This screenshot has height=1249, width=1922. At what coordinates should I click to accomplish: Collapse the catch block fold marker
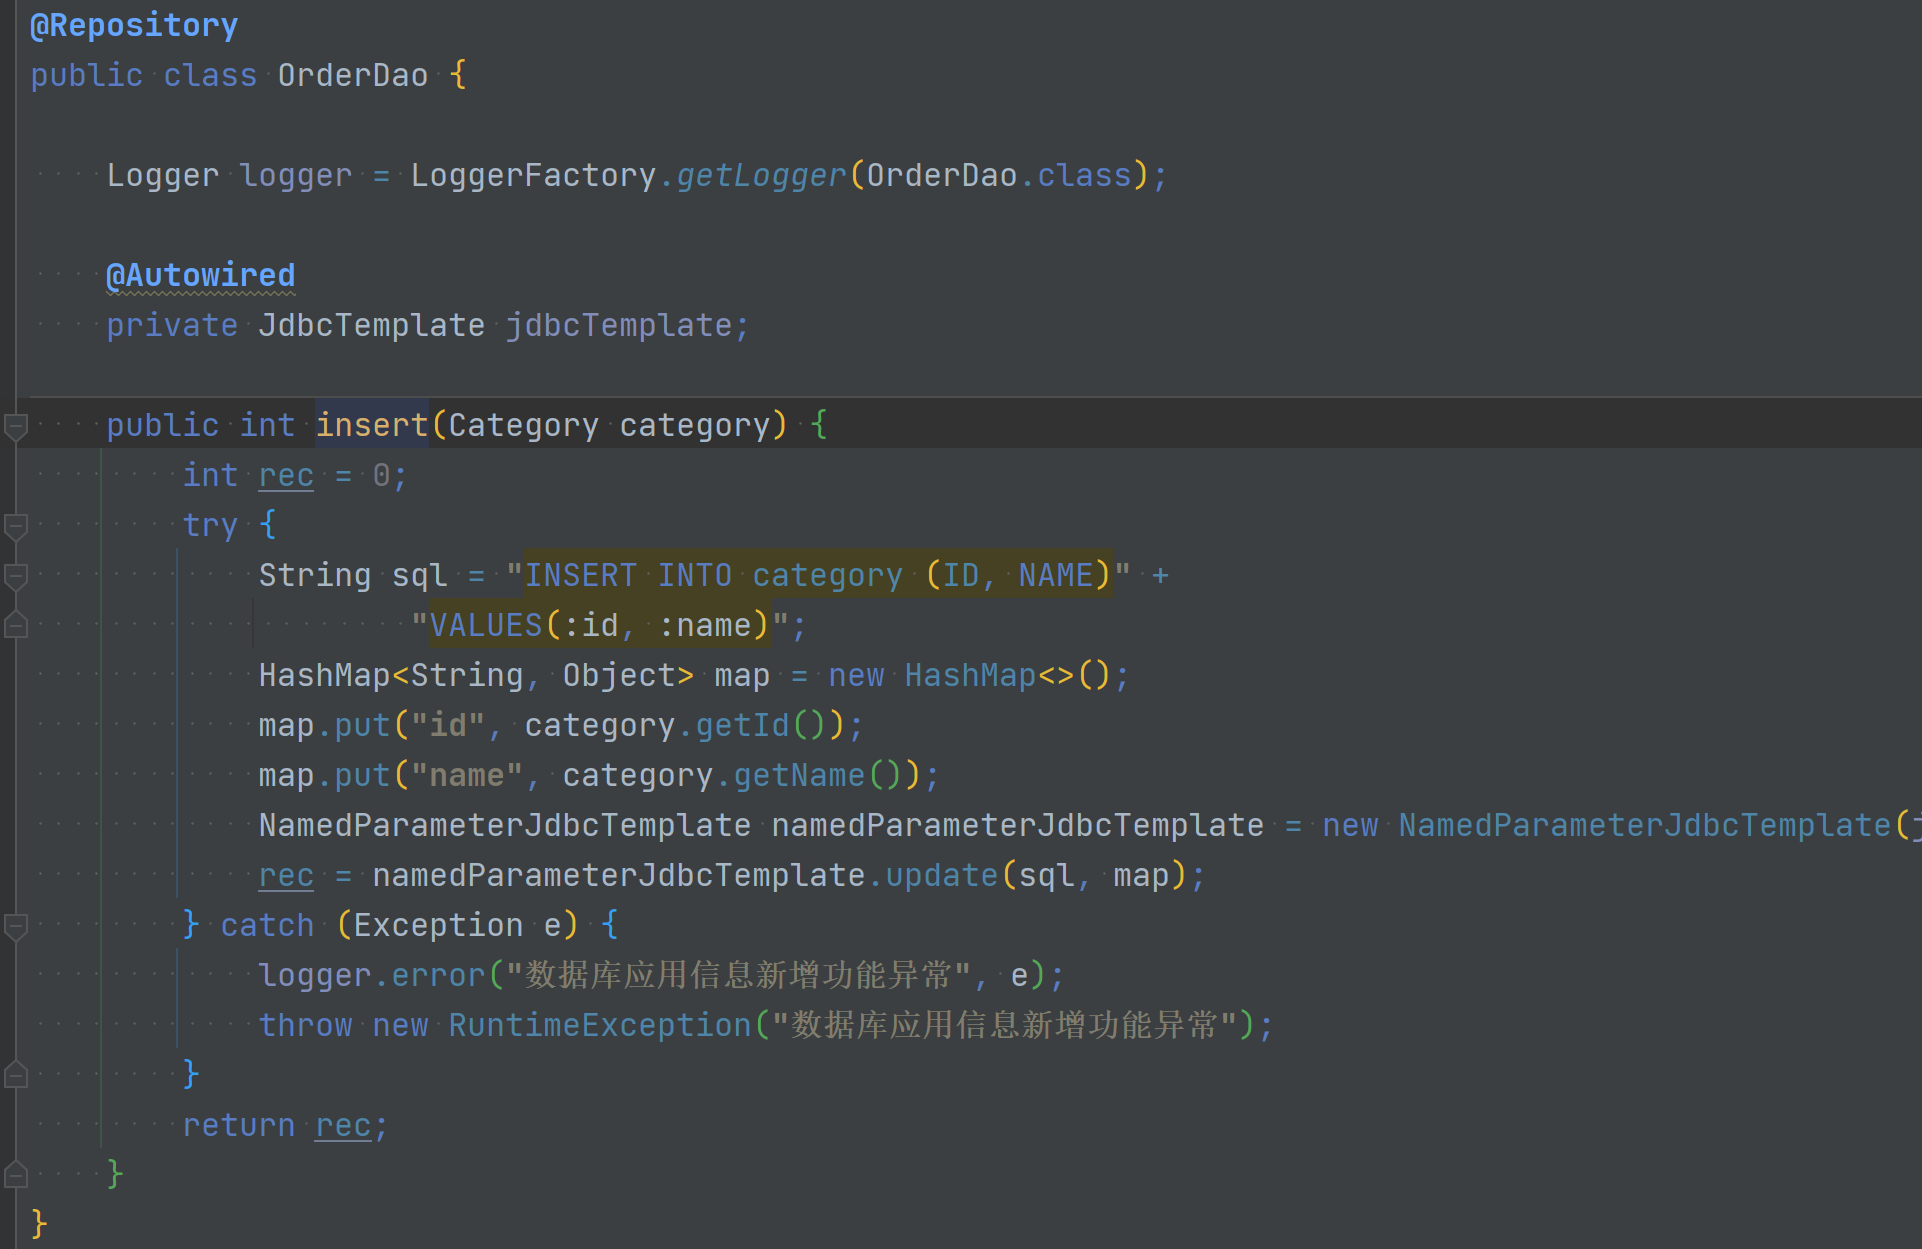tap(16, 926)
